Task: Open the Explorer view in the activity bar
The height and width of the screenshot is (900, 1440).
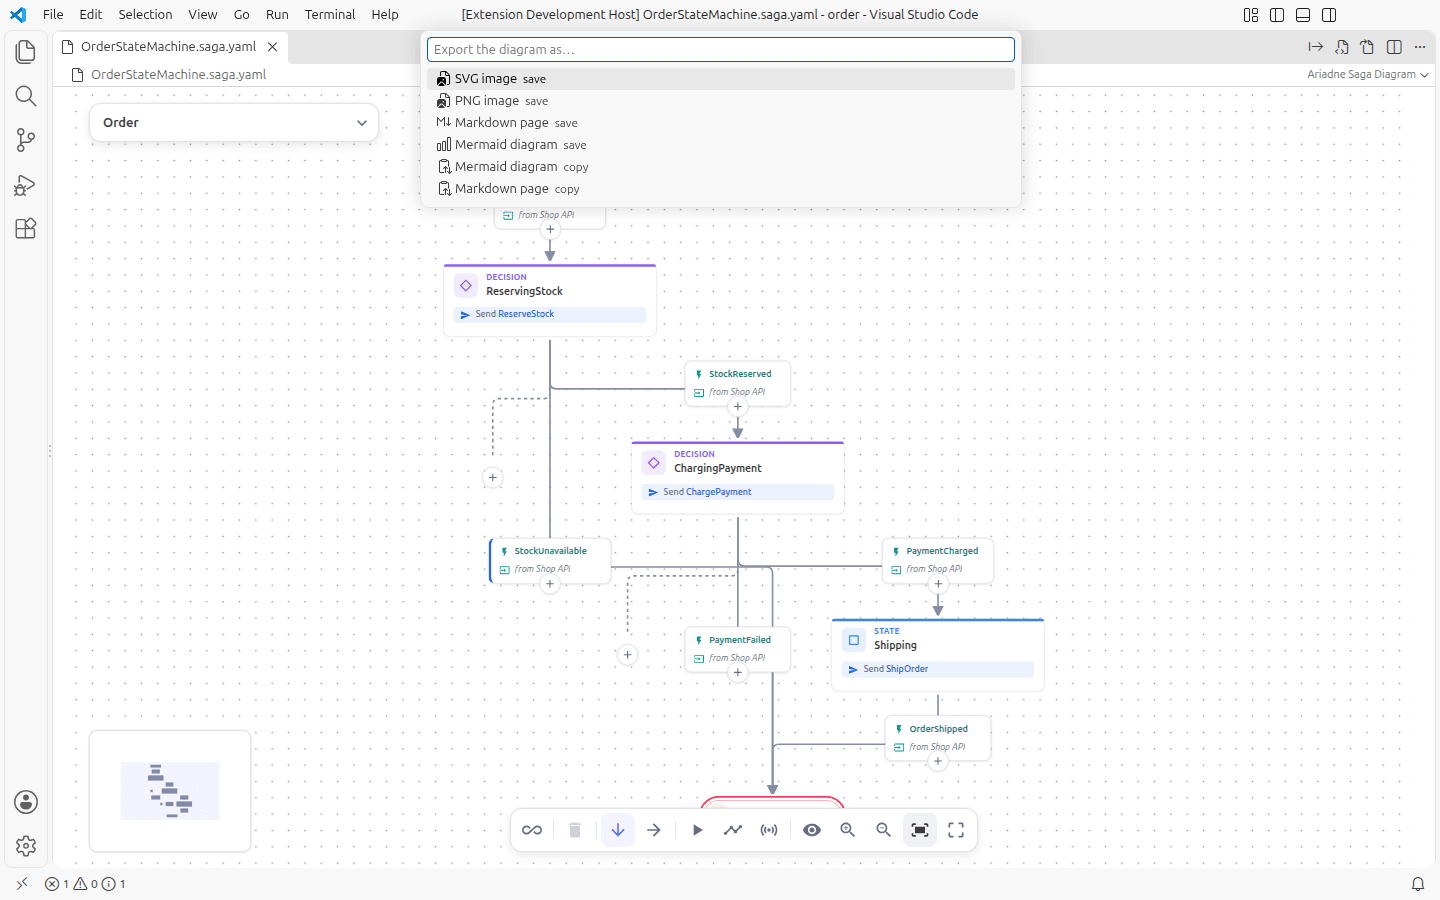Action: pyautogui.click(x=26, y=52)
